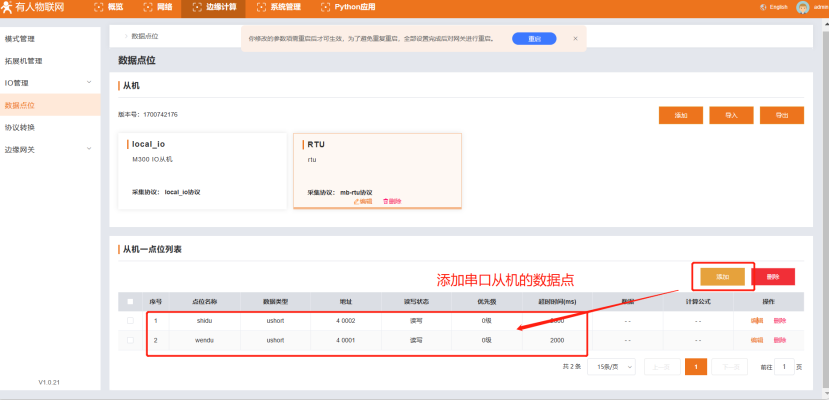This screenshot has width=829, height=400.
Task: Click the 概览 tab icon in top bar
Action: point(98,7)
